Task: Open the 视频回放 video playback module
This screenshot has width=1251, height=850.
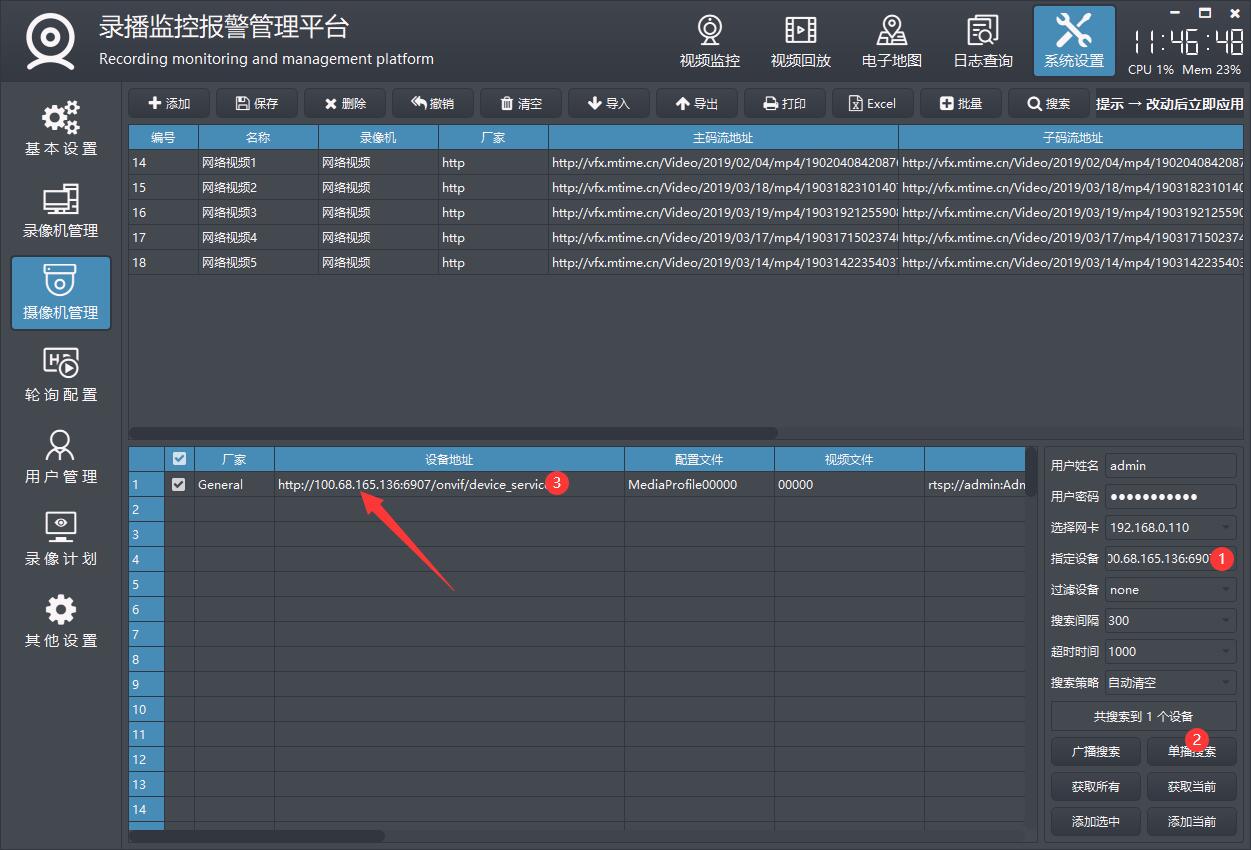Action: click(x=800, y=42)
